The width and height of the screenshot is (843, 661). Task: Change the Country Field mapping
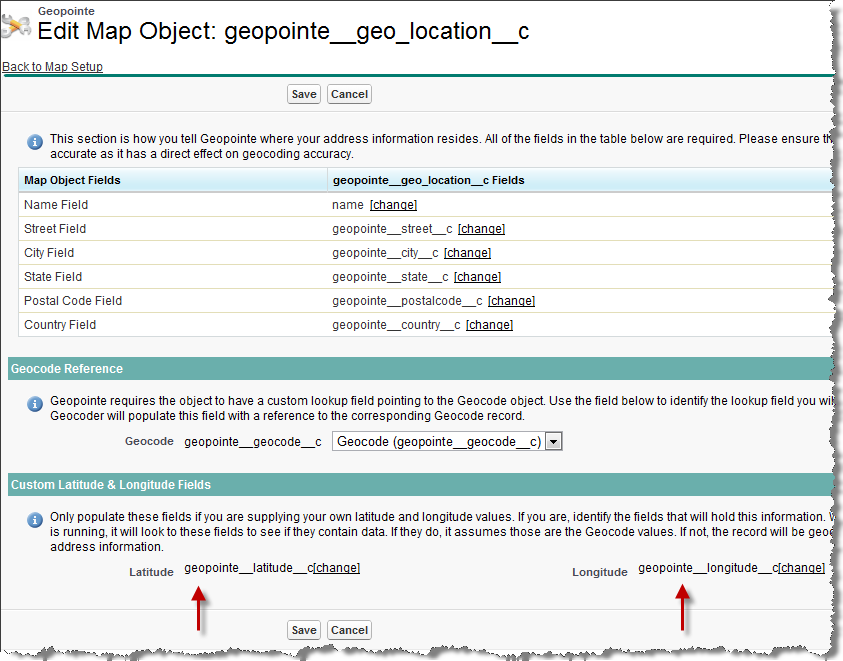[489, 325]
